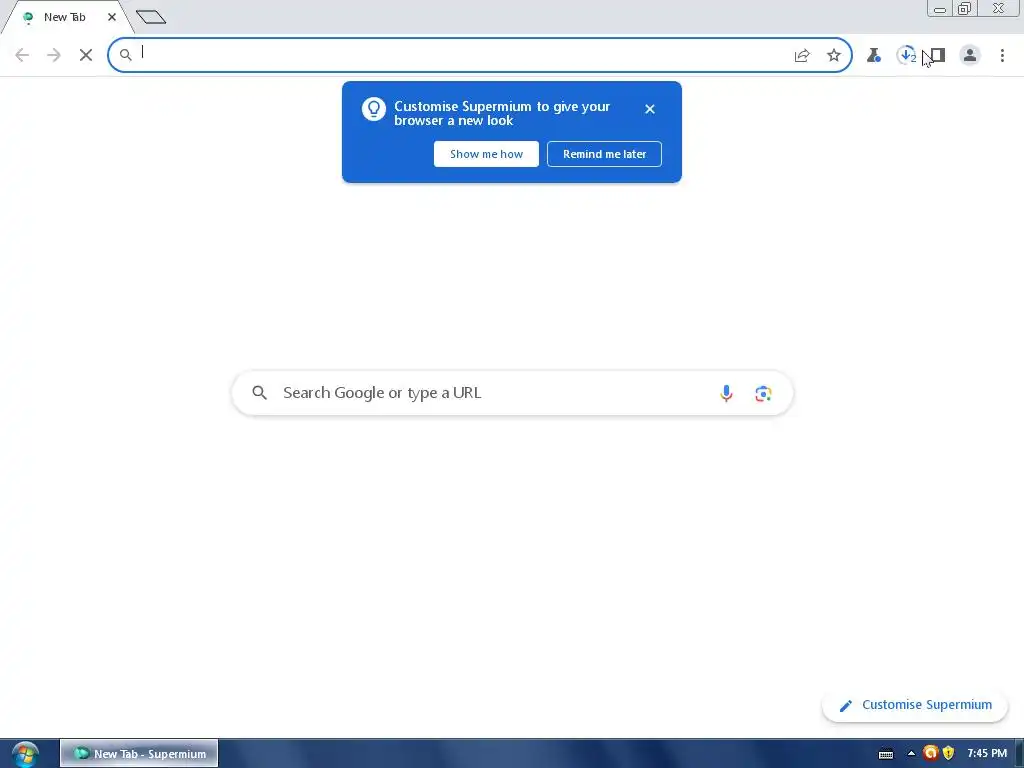
Task: Close the New Tab tab
Action: coord(112,17)
